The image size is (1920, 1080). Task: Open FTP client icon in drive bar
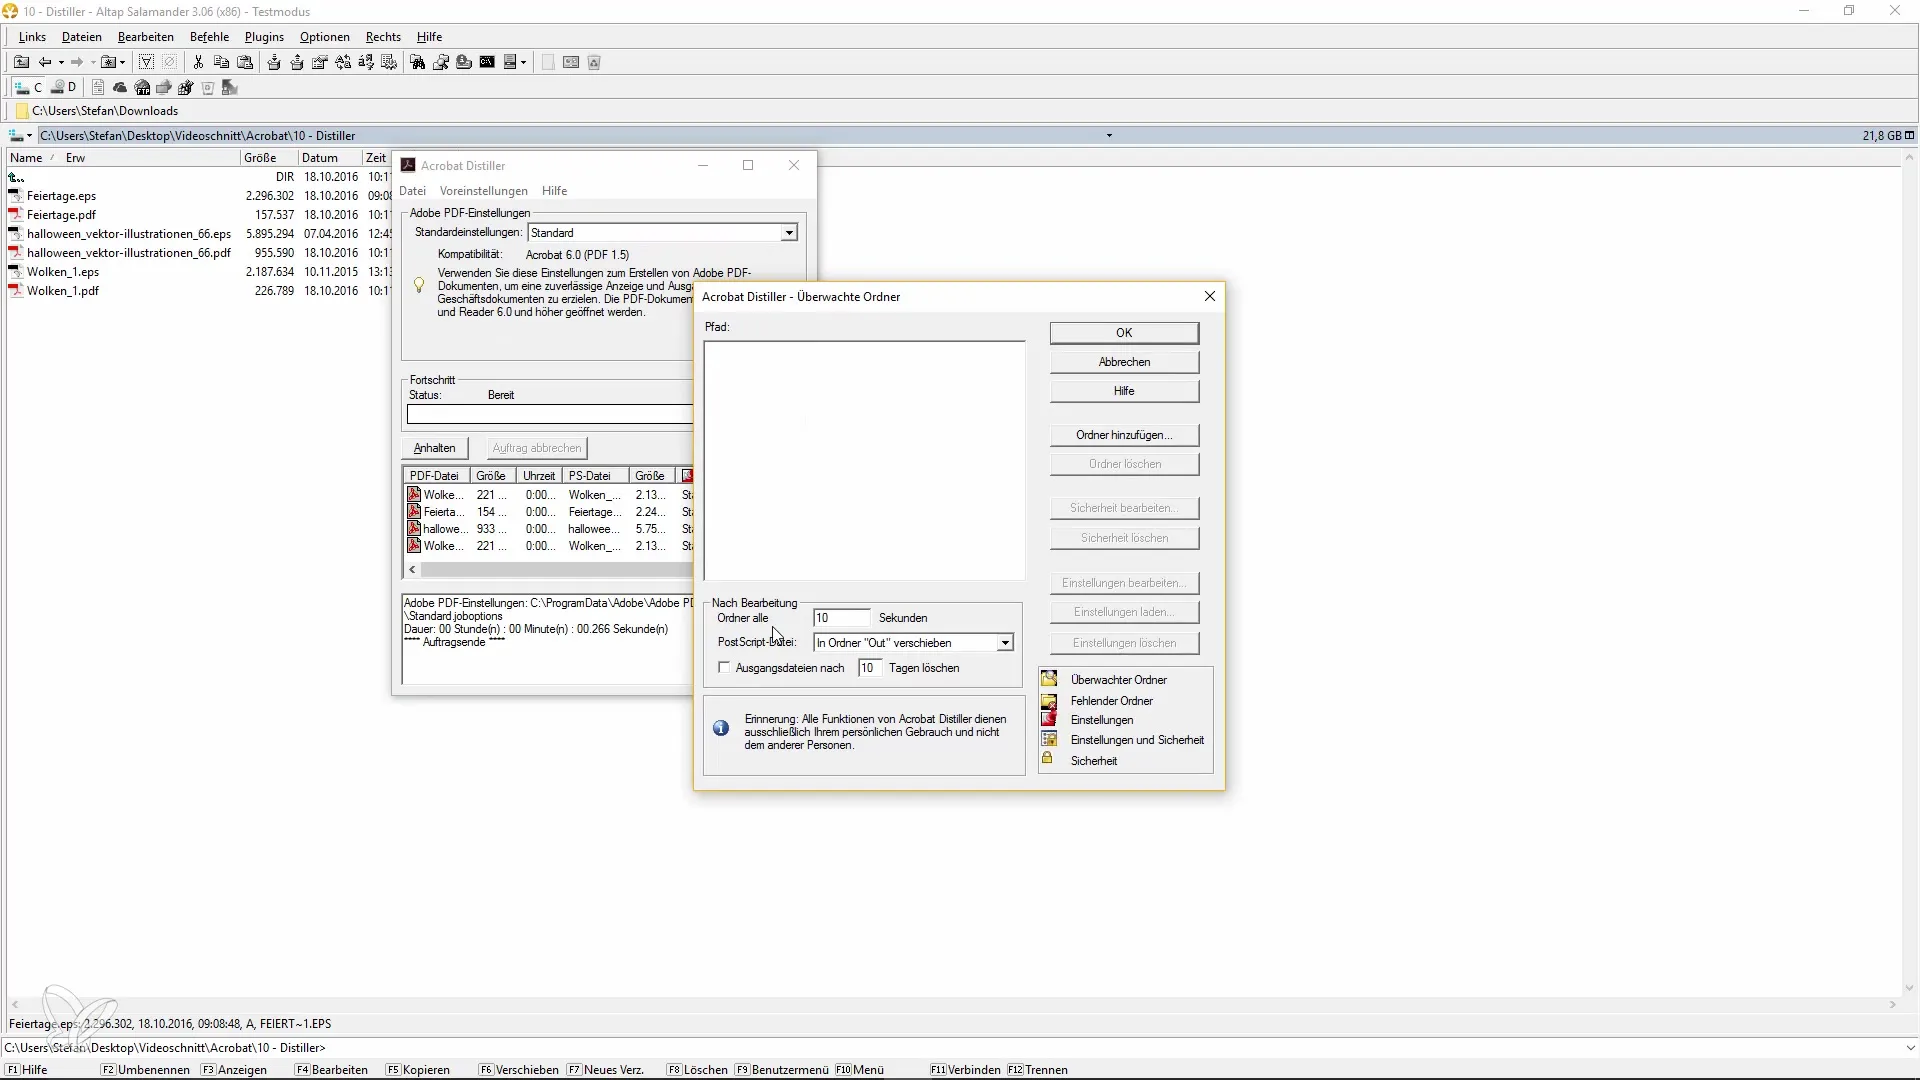click(142, 88)
